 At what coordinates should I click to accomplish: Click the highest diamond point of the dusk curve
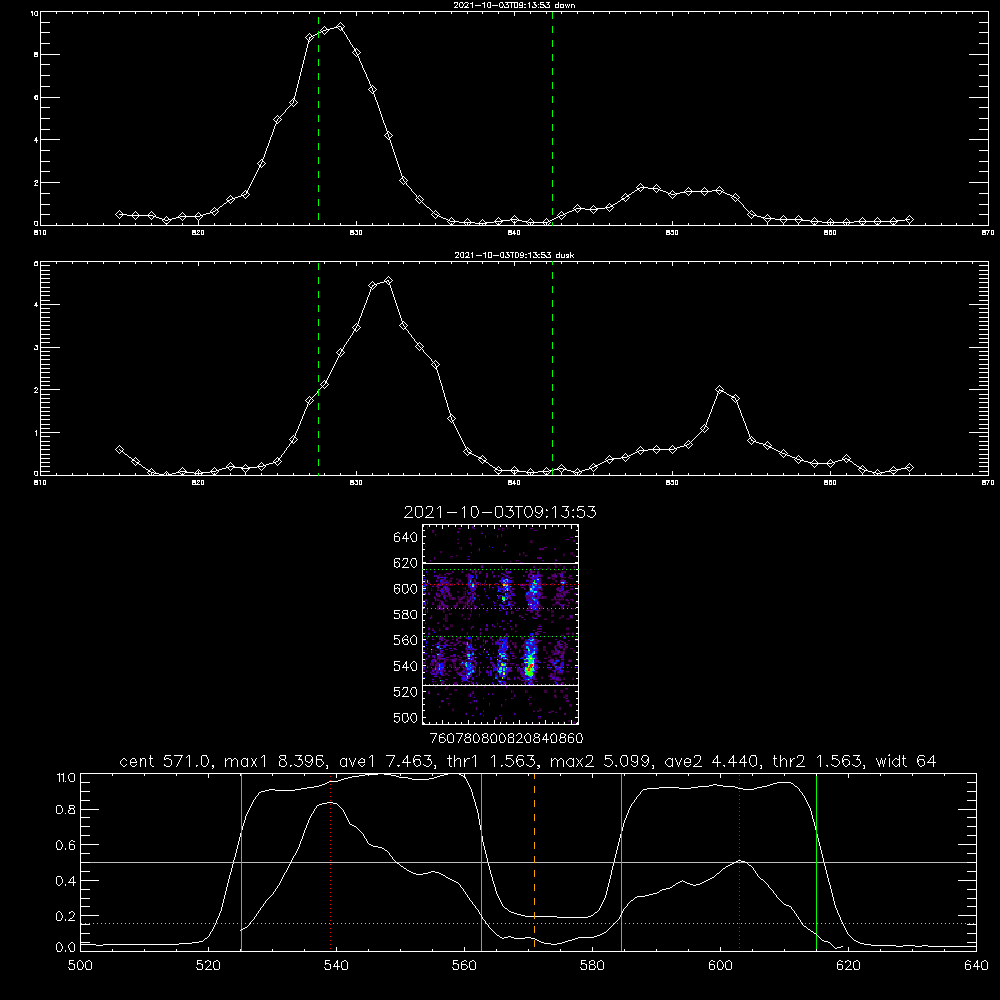(x=388, y=281)
